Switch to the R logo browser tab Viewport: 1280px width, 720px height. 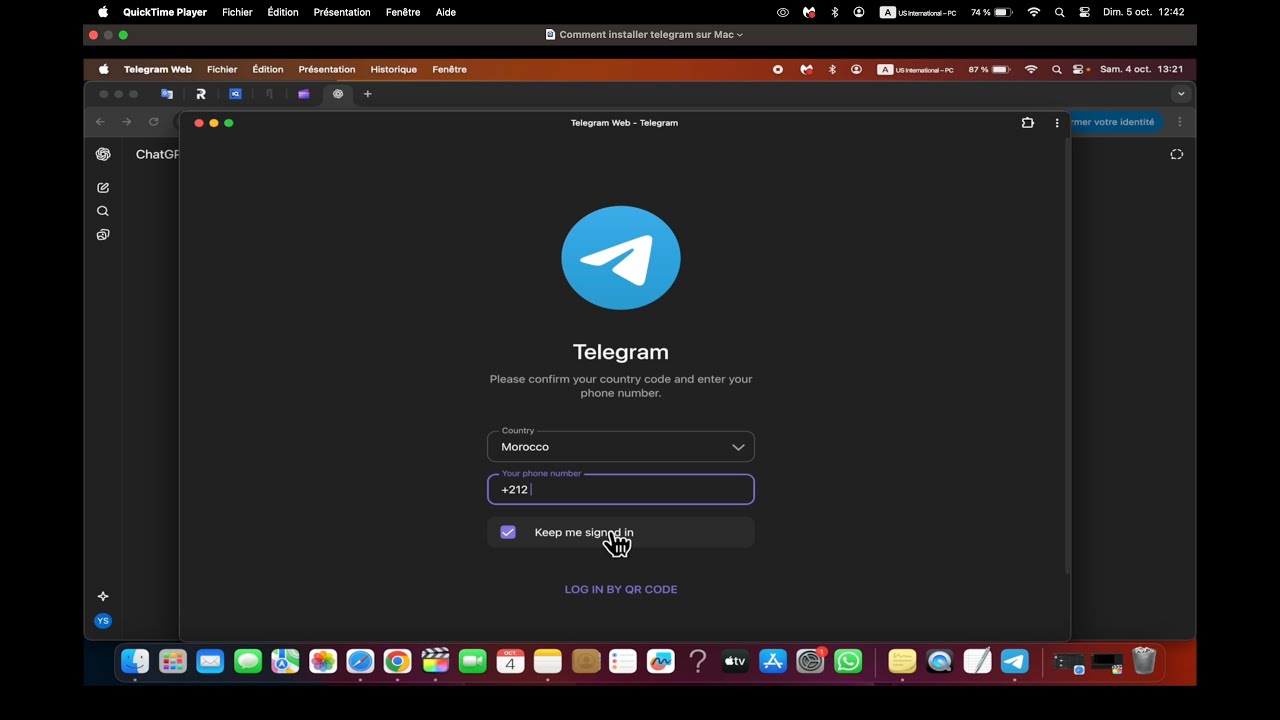tap(201, 94)
